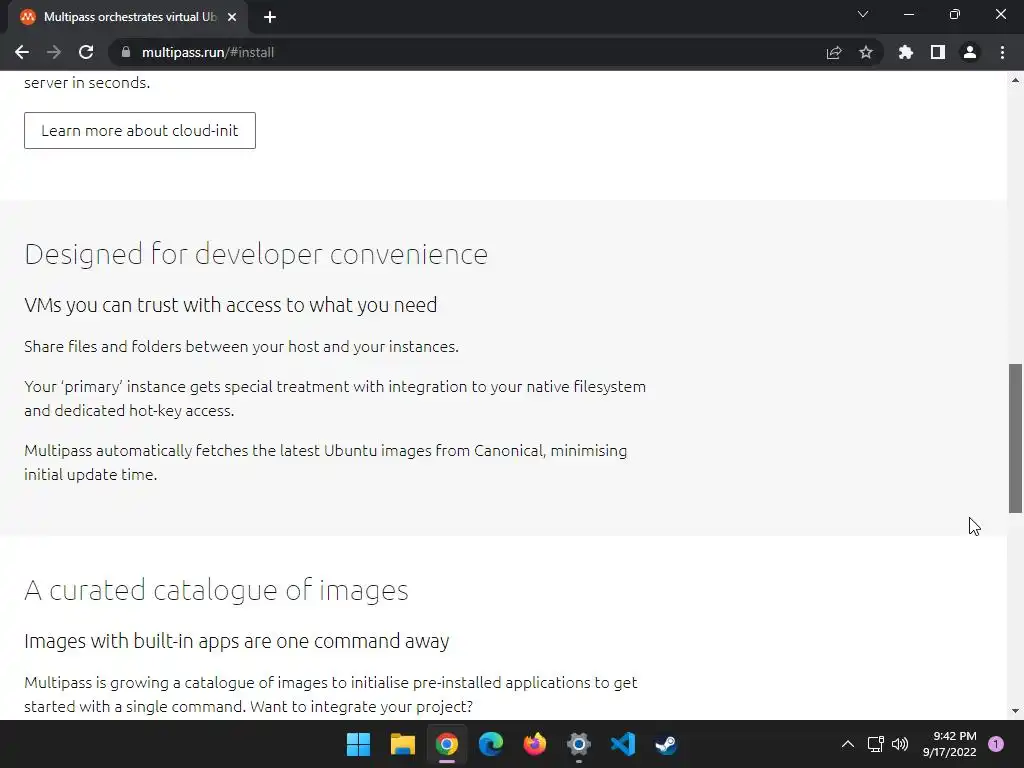Screen dimensions: 1024x768
Task: Select the Multipass orchestrates virtual Ubuntu tab
Action: coord(129,17)
